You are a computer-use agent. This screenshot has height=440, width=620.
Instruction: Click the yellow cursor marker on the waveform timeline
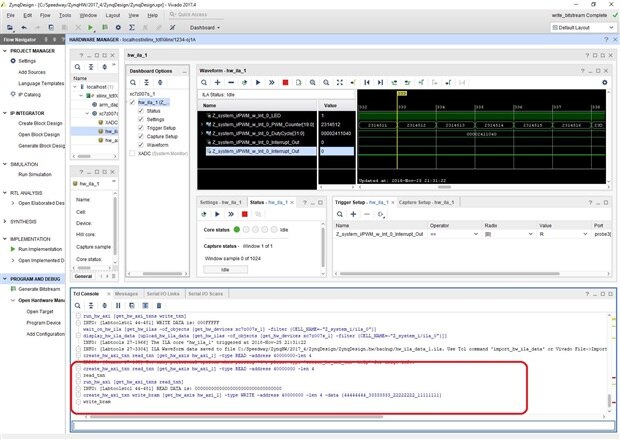400,94
